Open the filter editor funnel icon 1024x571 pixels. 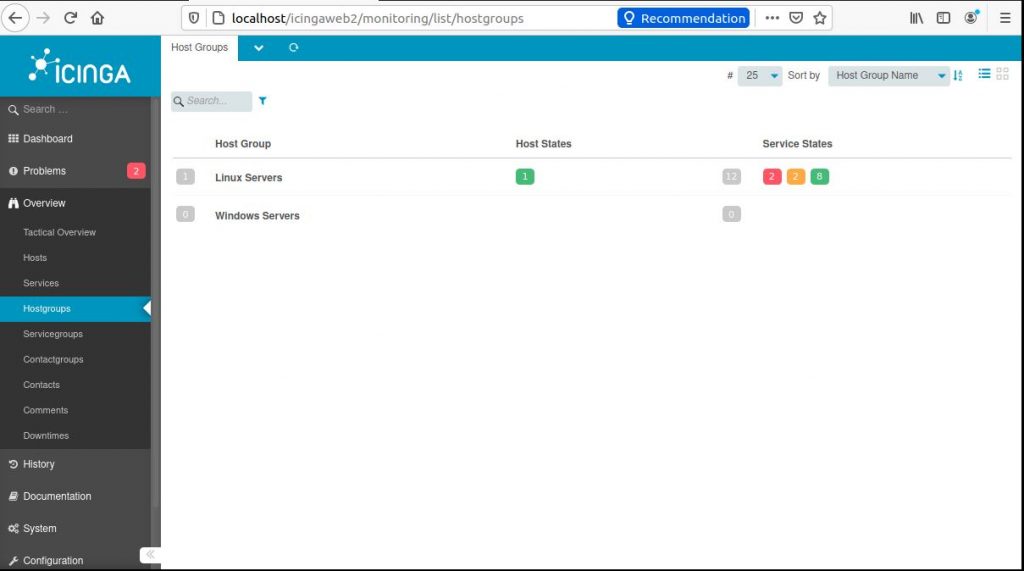coord(263,101)
